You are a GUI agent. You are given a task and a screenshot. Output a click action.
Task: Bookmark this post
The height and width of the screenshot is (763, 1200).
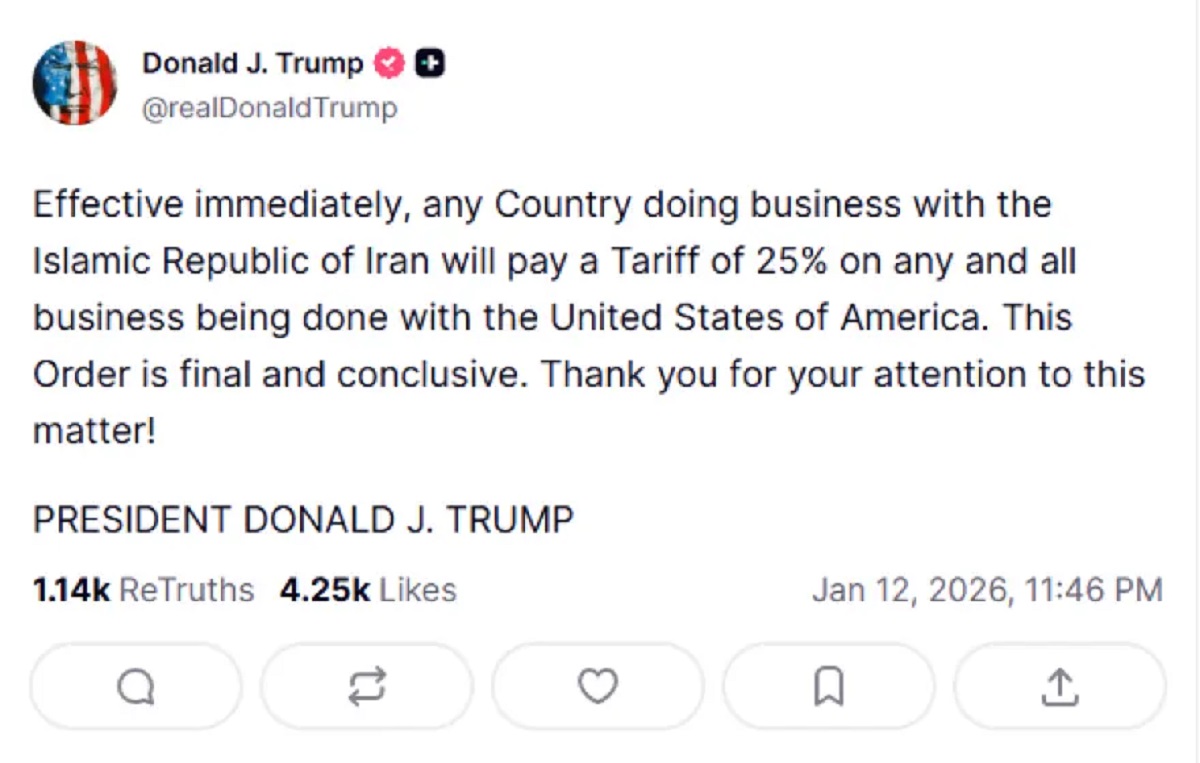(x=829, y=686)
